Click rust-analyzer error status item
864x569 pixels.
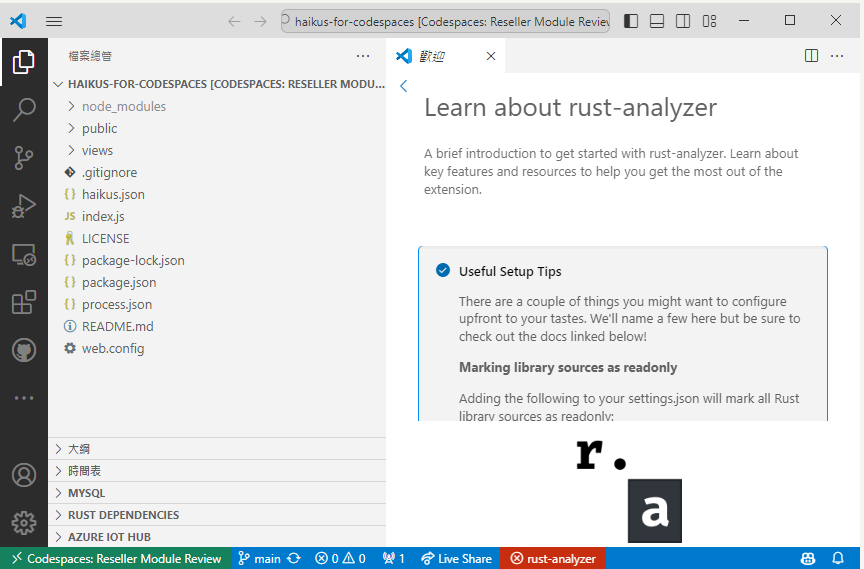point(553,559)
